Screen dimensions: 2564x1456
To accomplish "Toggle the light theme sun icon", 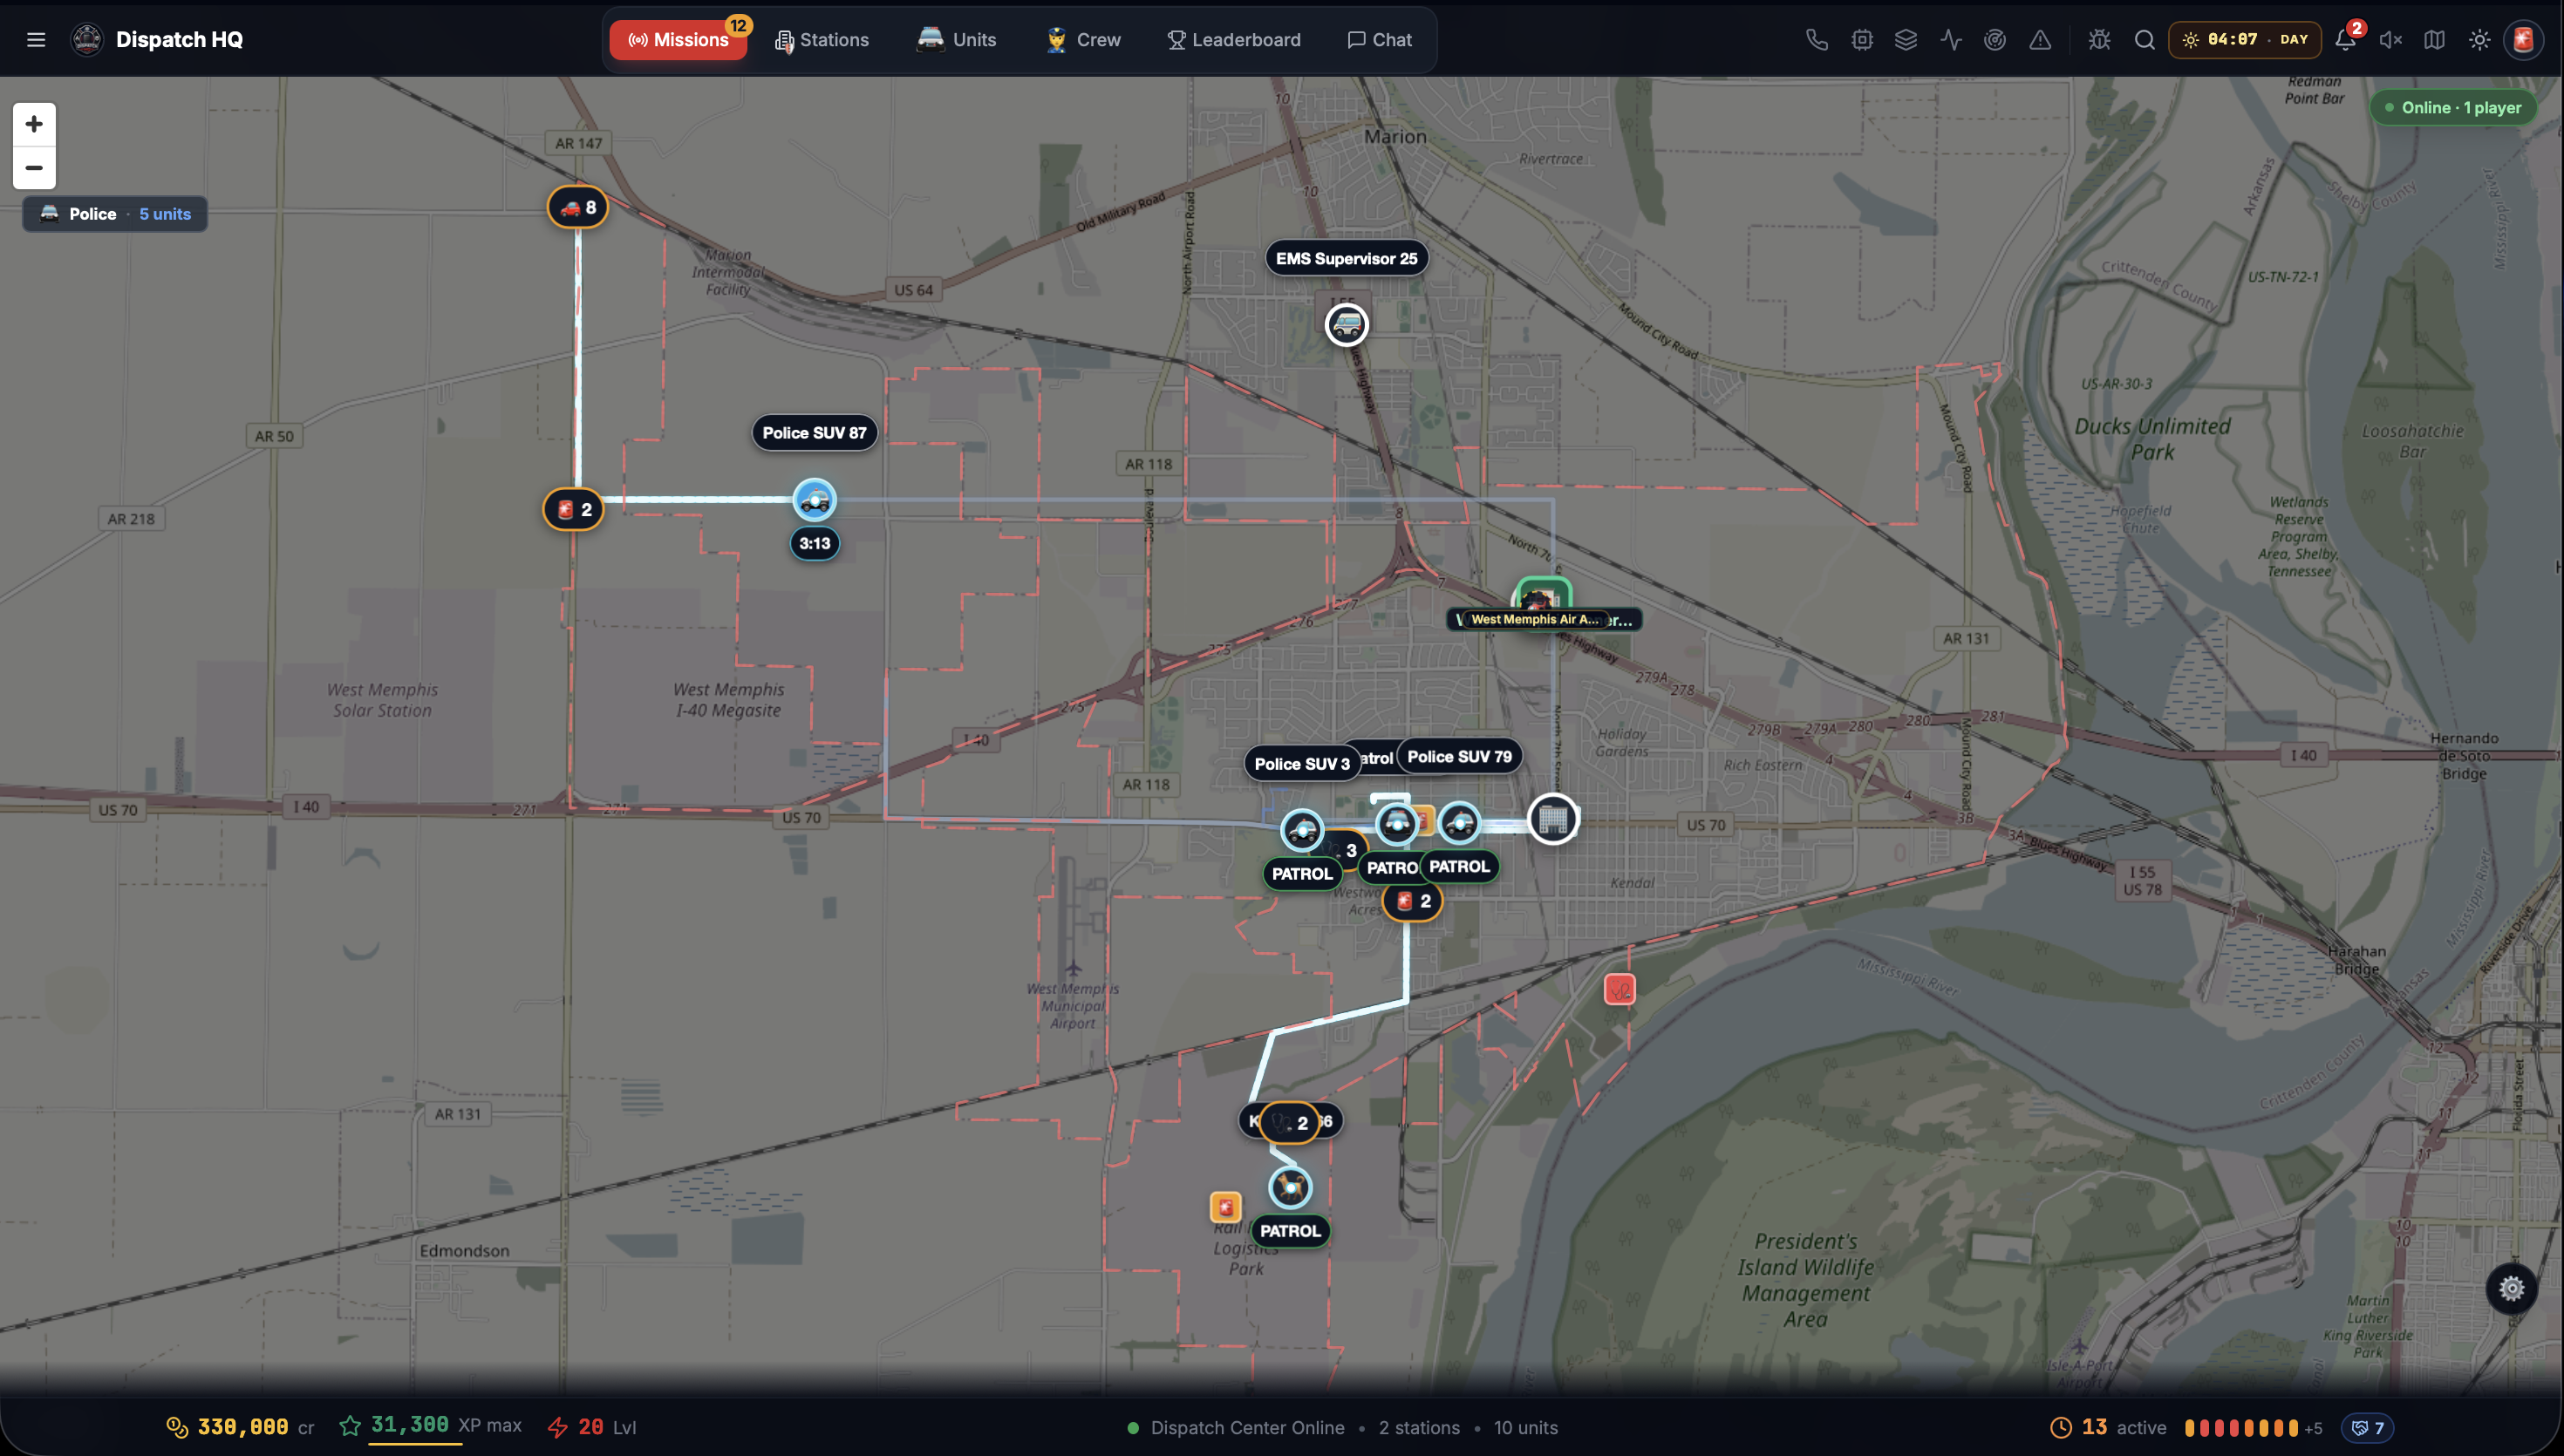I will [2479, 40].
